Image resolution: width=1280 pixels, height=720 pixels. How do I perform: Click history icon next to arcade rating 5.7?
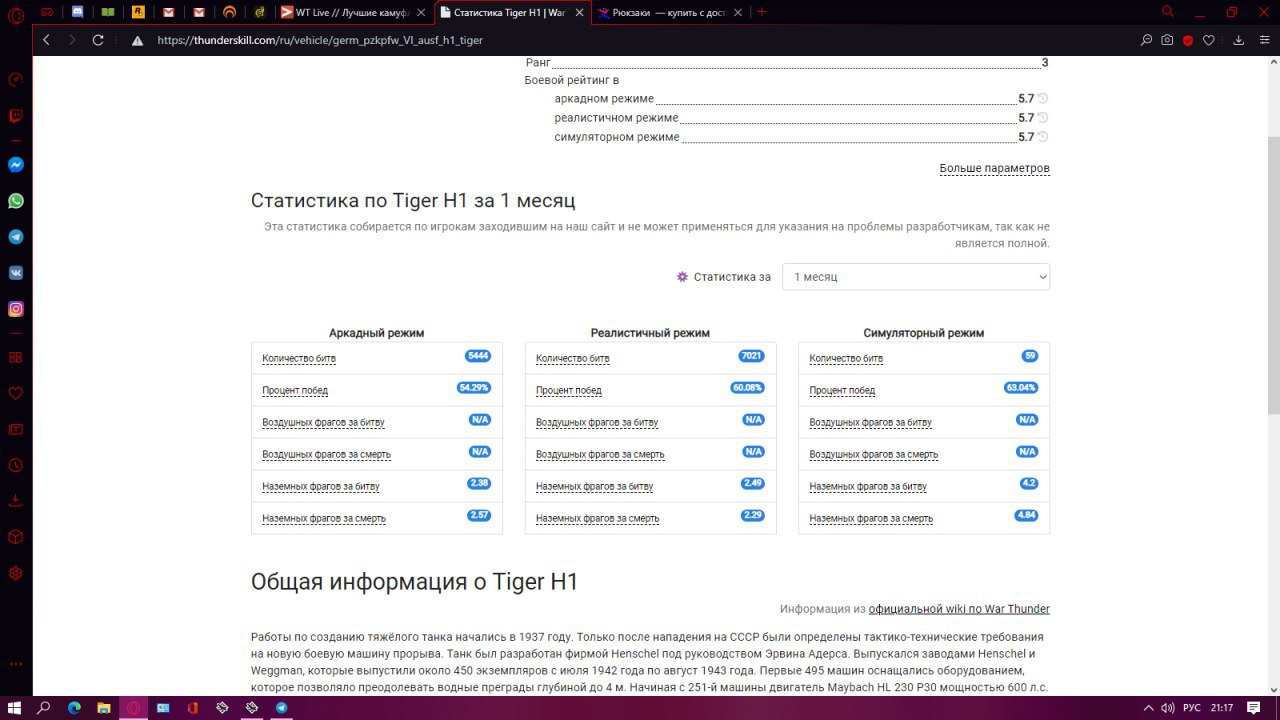click(x=1043, y=99)
